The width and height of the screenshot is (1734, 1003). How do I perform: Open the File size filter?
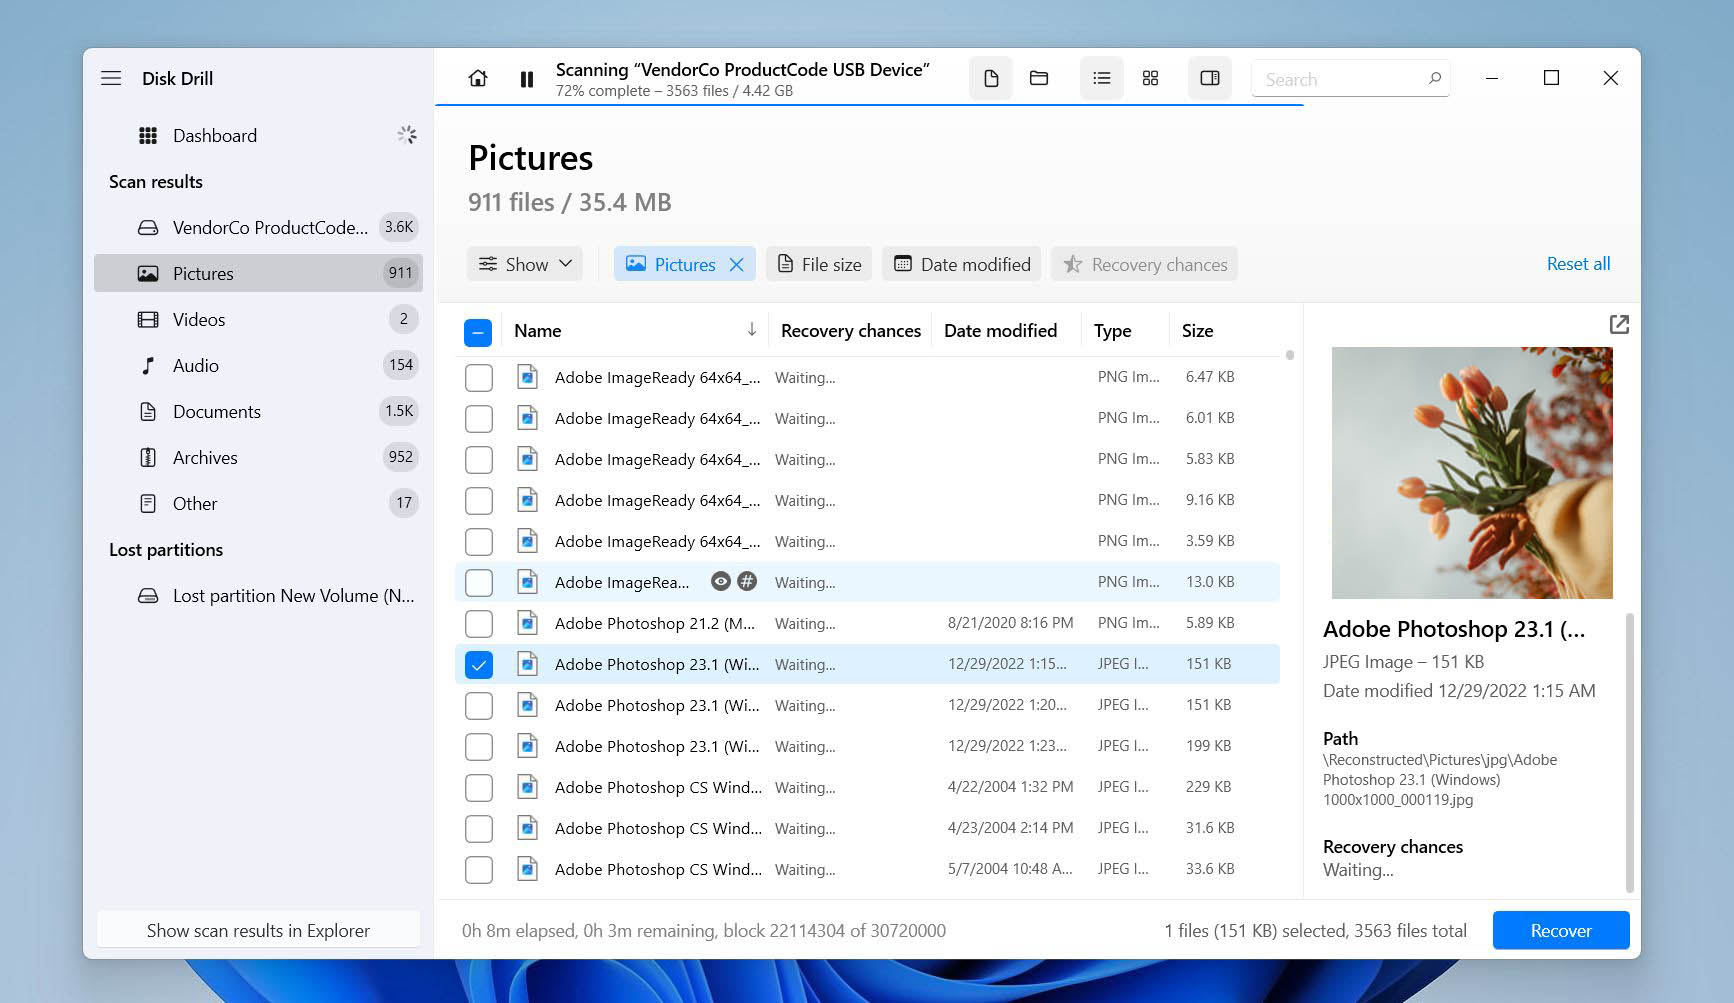tap(819, 264)
